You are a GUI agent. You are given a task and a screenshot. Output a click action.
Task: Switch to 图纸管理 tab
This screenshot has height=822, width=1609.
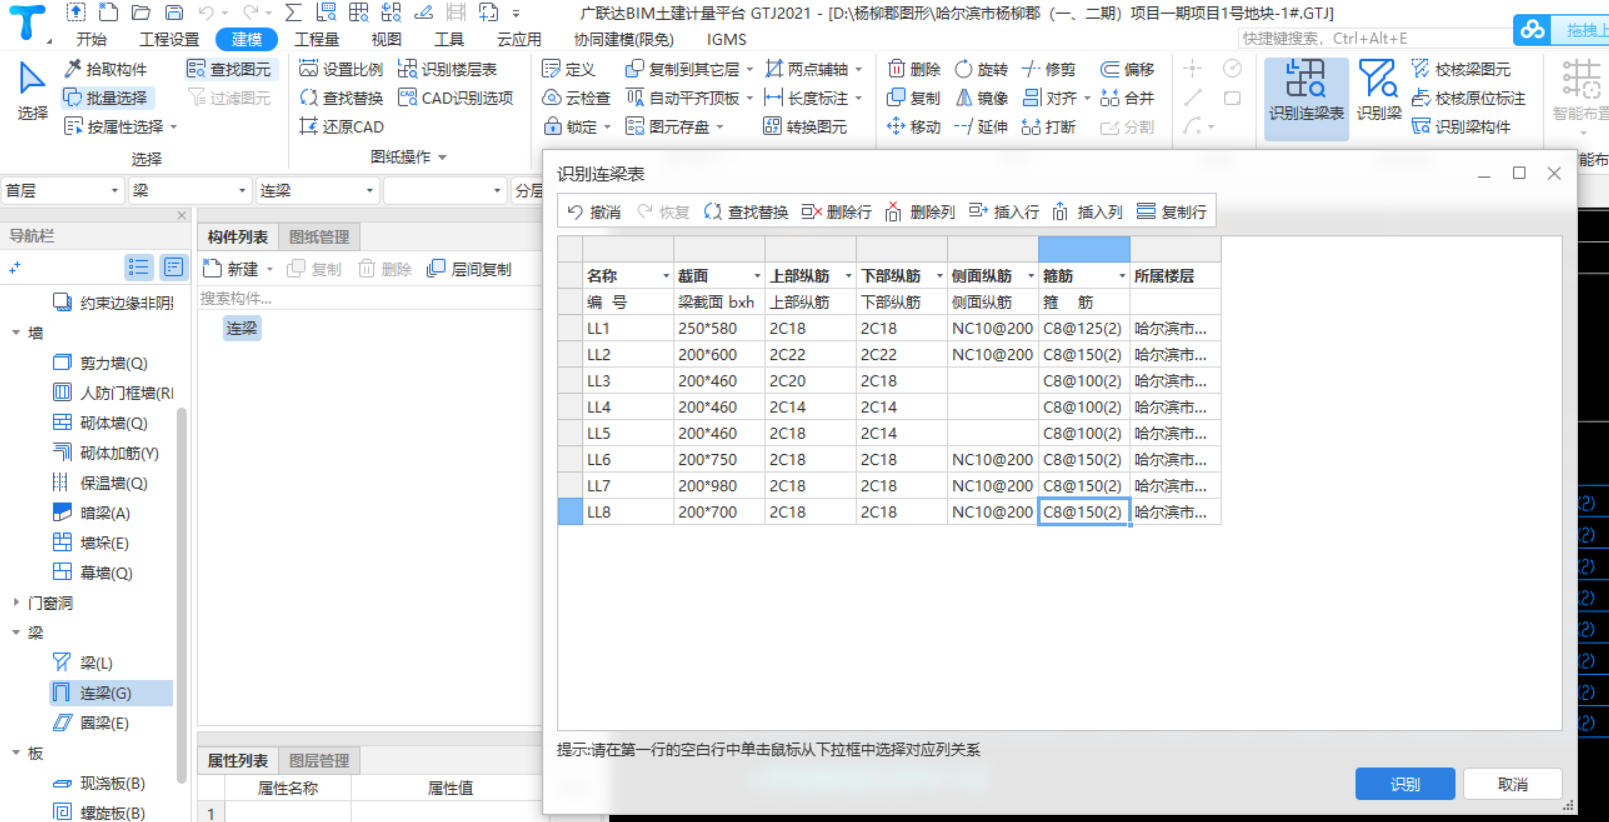point(319,237)
